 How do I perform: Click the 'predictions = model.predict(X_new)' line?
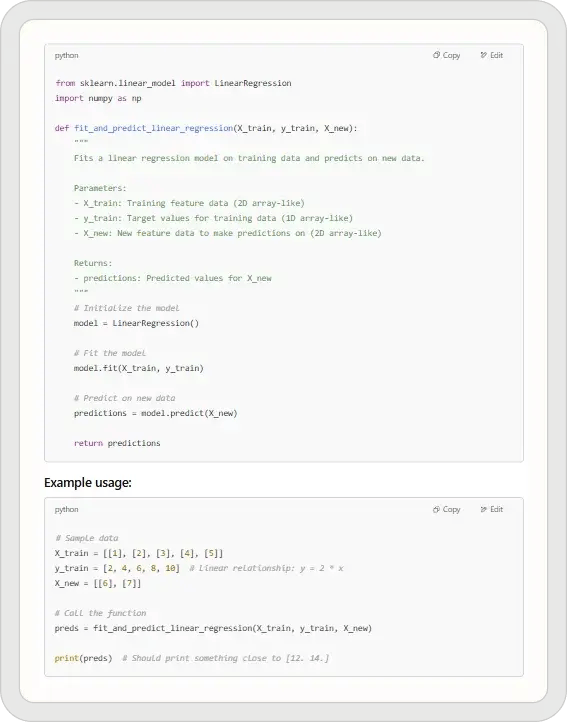click(156, 413)
